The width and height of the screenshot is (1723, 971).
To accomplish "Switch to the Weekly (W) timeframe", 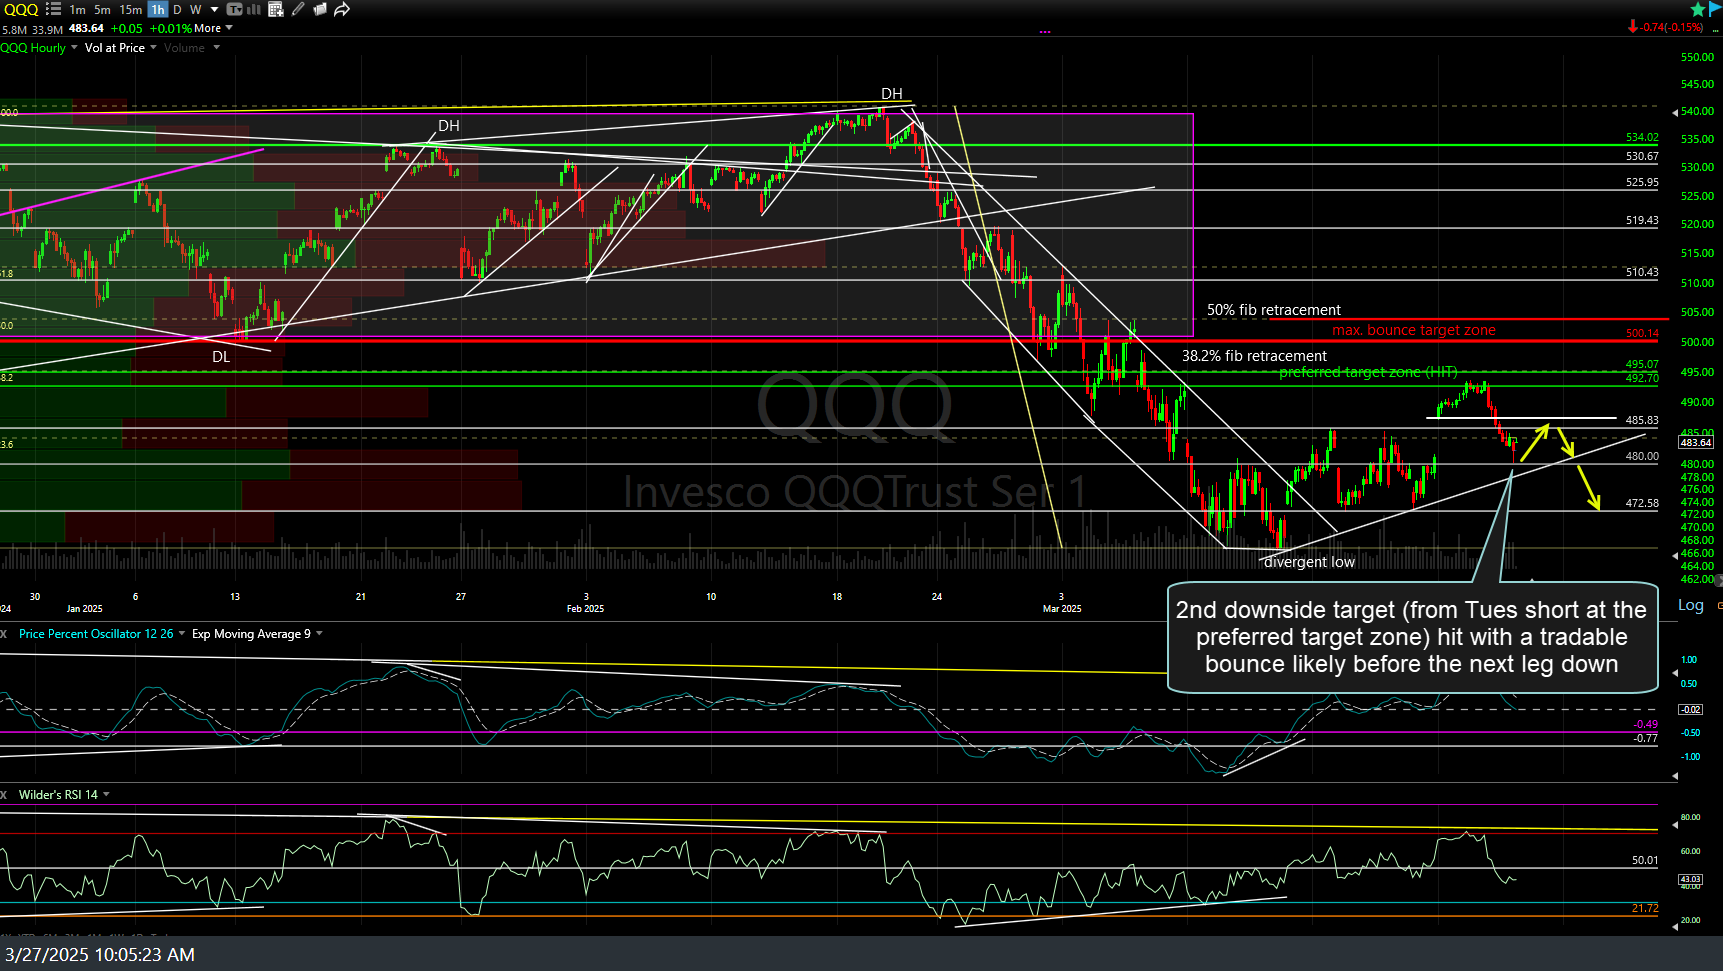I will [195, 9].
